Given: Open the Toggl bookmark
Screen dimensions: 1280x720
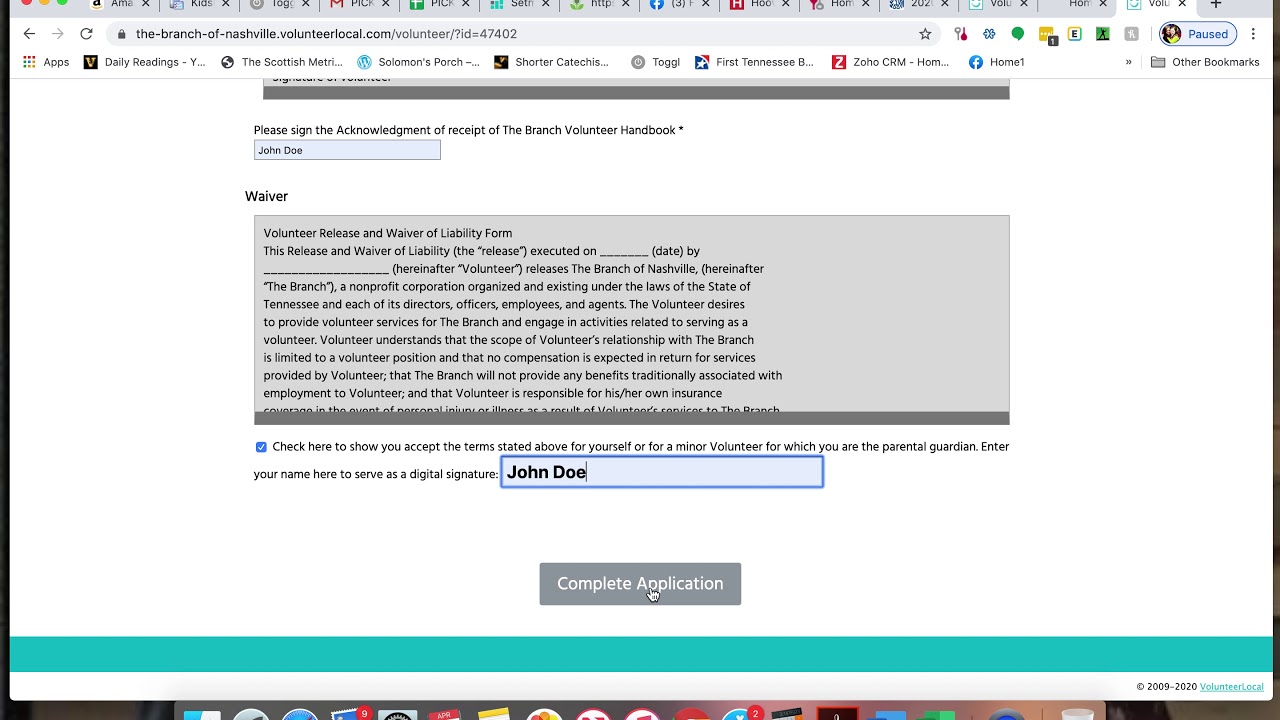Looking at the screenshot, I should (655, 62).
